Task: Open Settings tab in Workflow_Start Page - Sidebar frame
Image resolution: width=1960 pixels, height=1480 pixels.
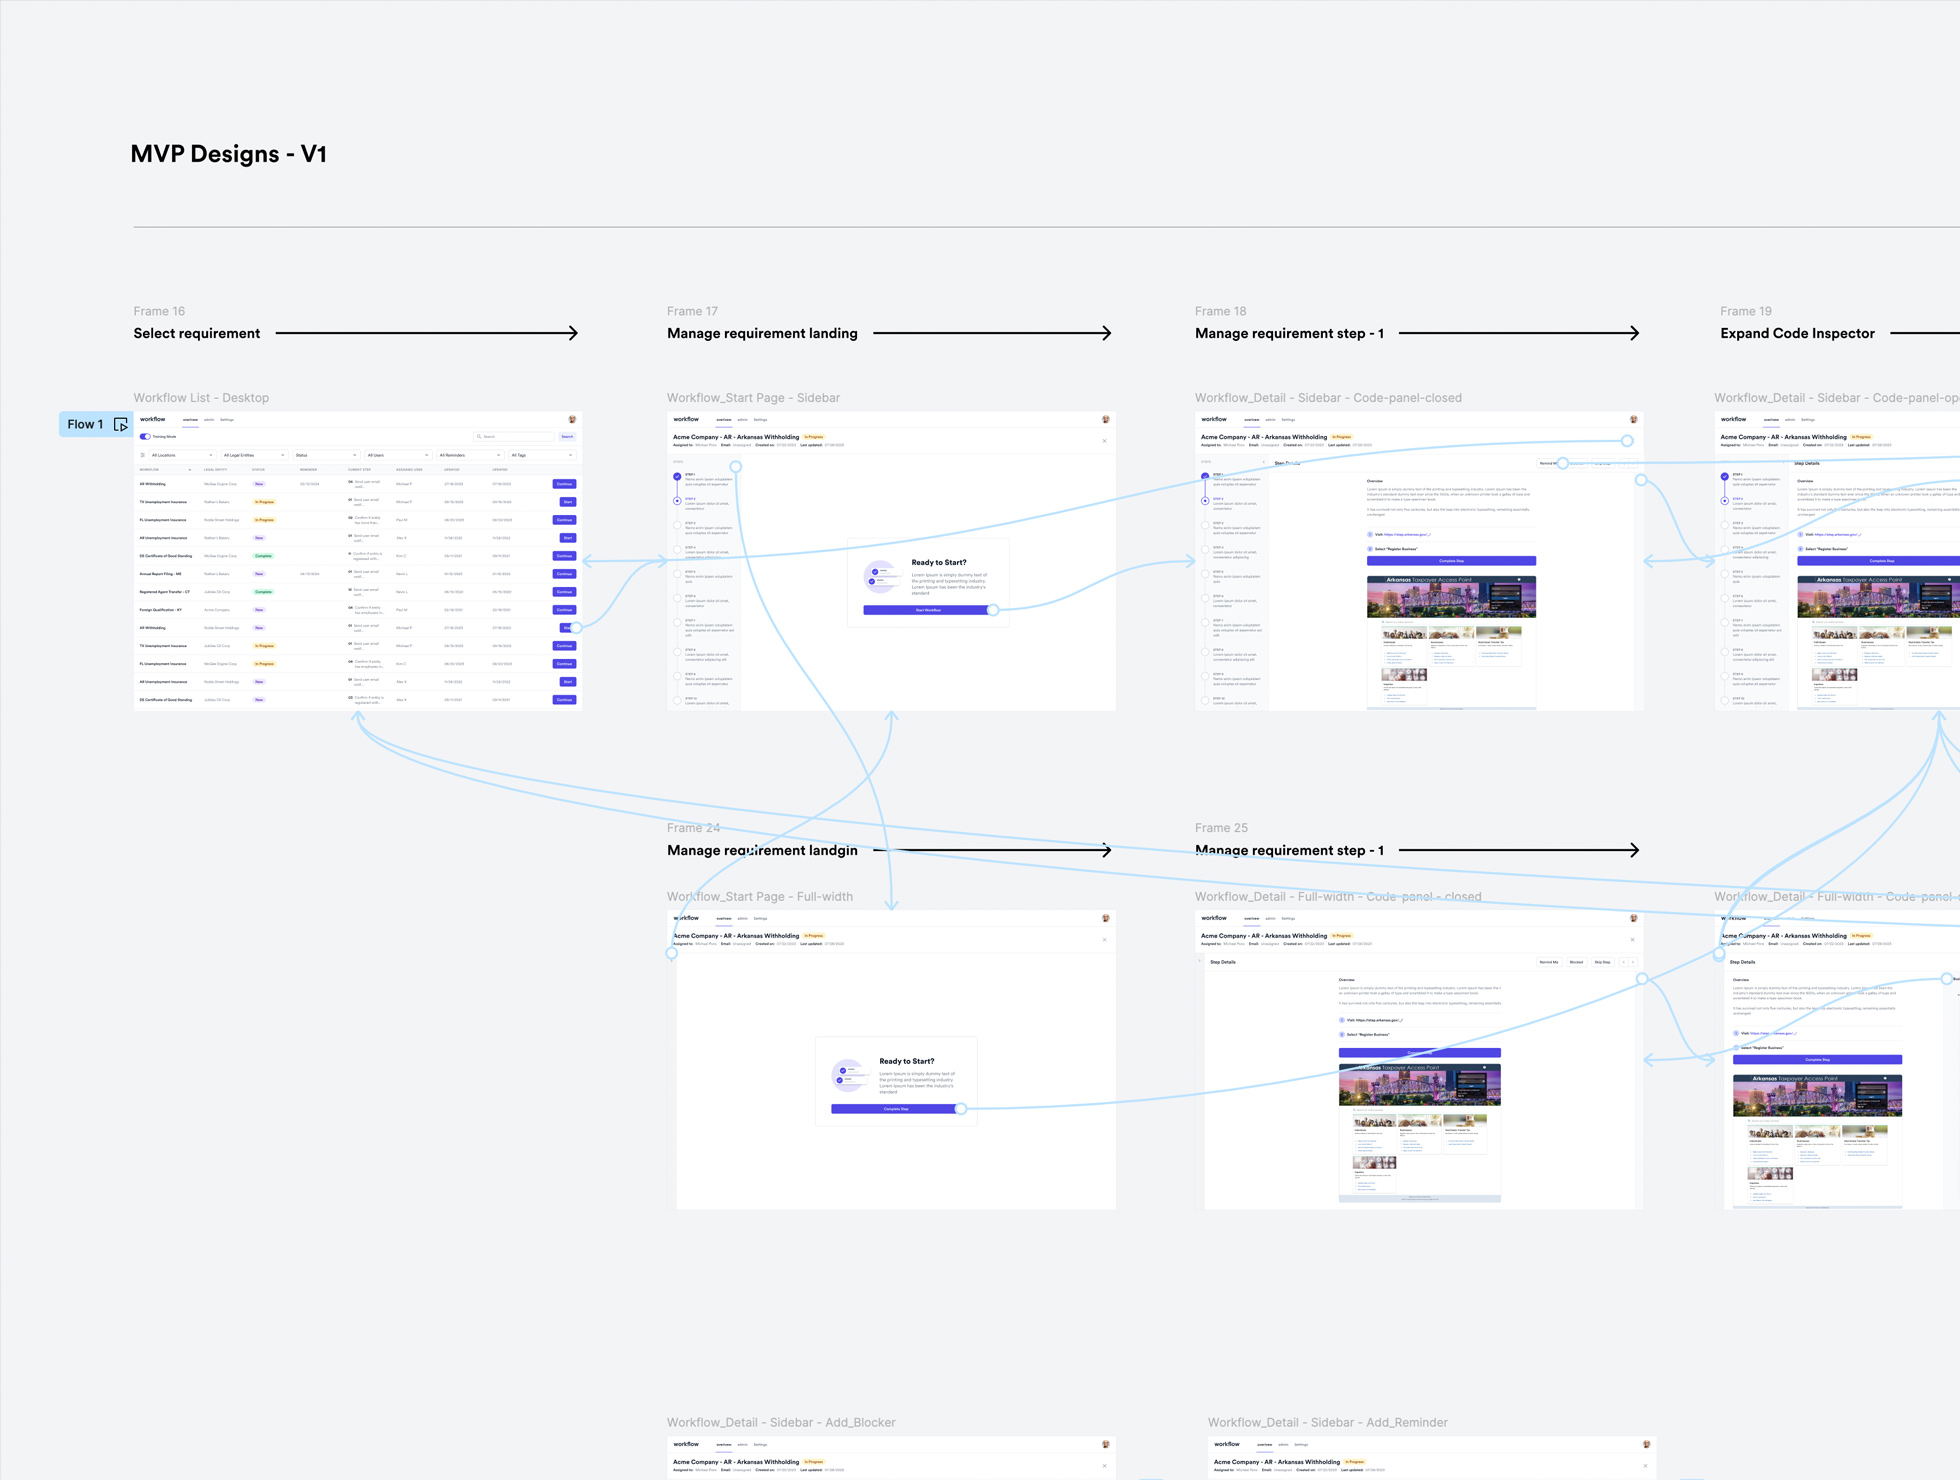Action: (x=760, y=420)
